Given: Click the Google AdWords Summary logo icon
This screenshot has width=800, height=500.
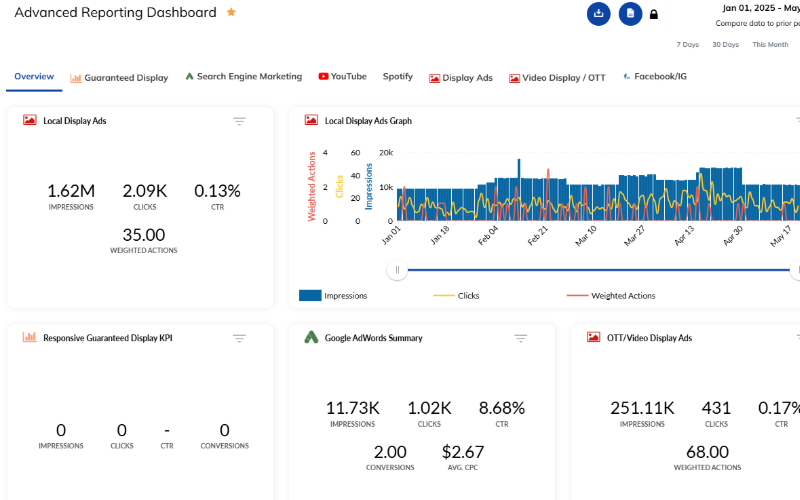Looking at the screenshot, I should pos(311,338).
